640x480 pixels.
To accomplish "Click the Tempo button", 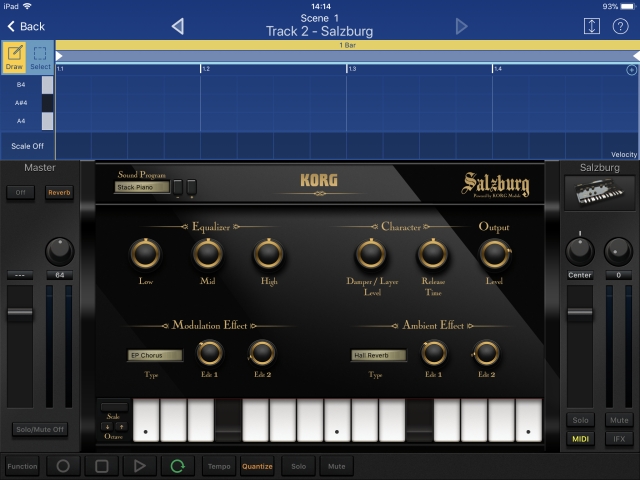I will (218, 466).
